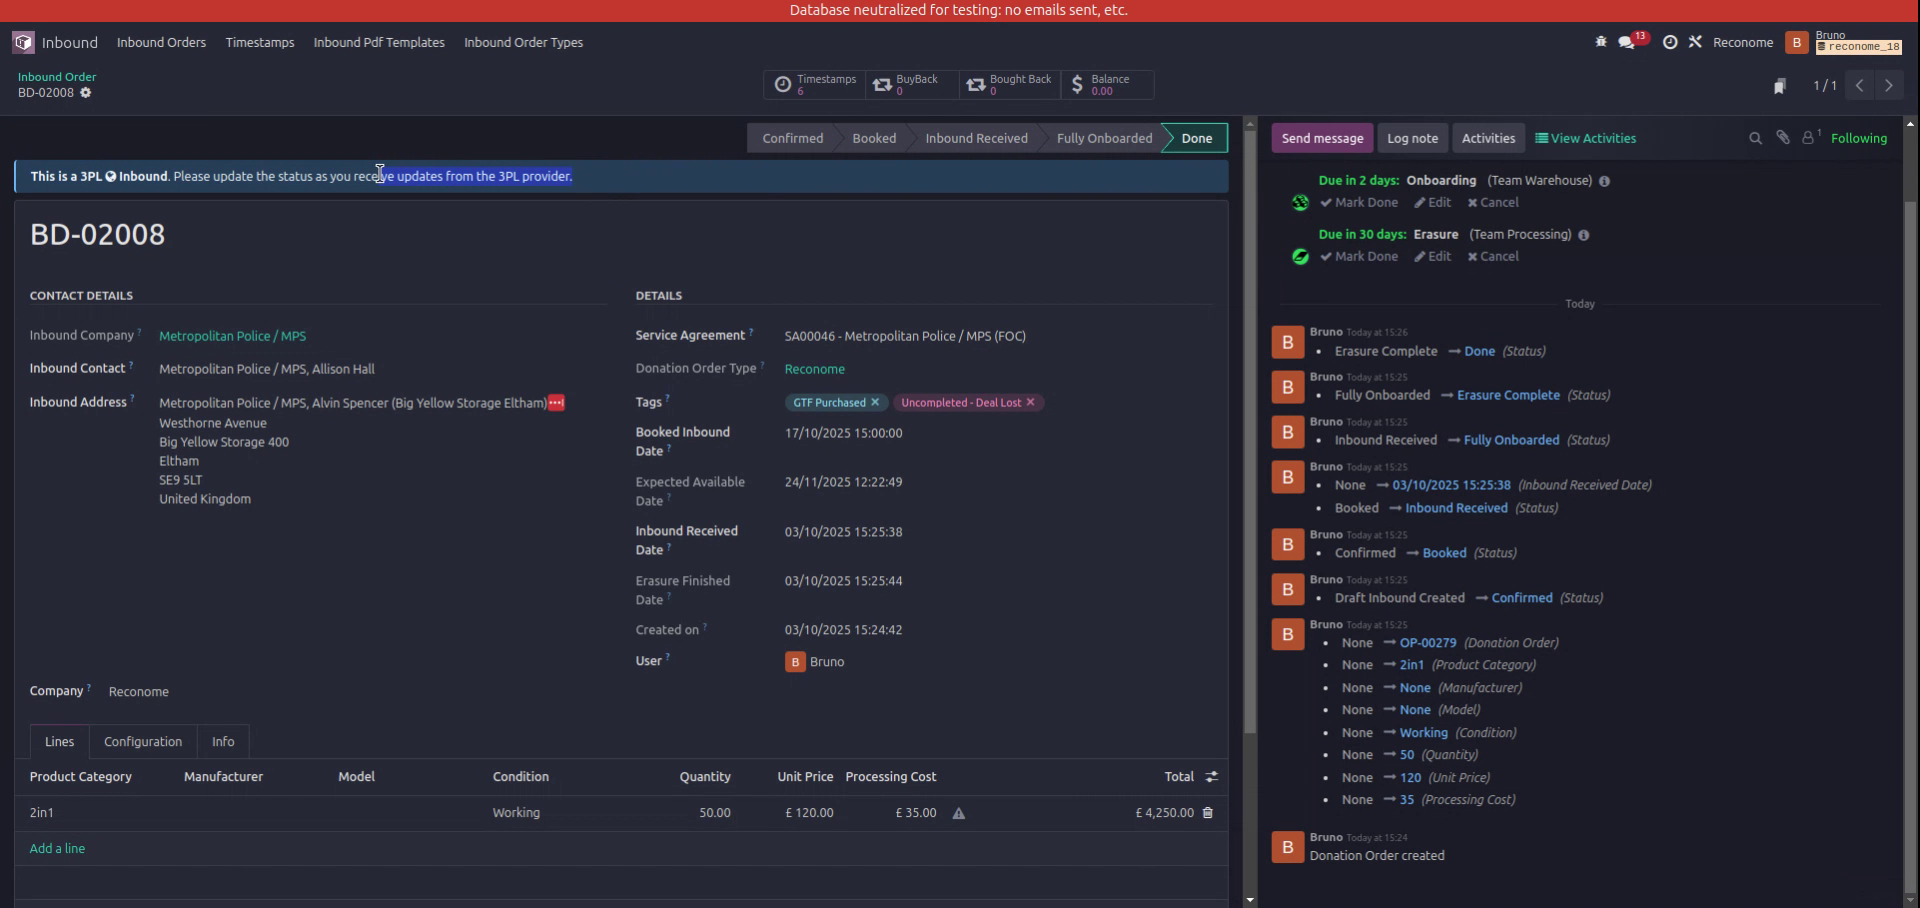Open the developer tools wrench icon
Viewport: 1920px width, 908px height.
click(1696, 42)
